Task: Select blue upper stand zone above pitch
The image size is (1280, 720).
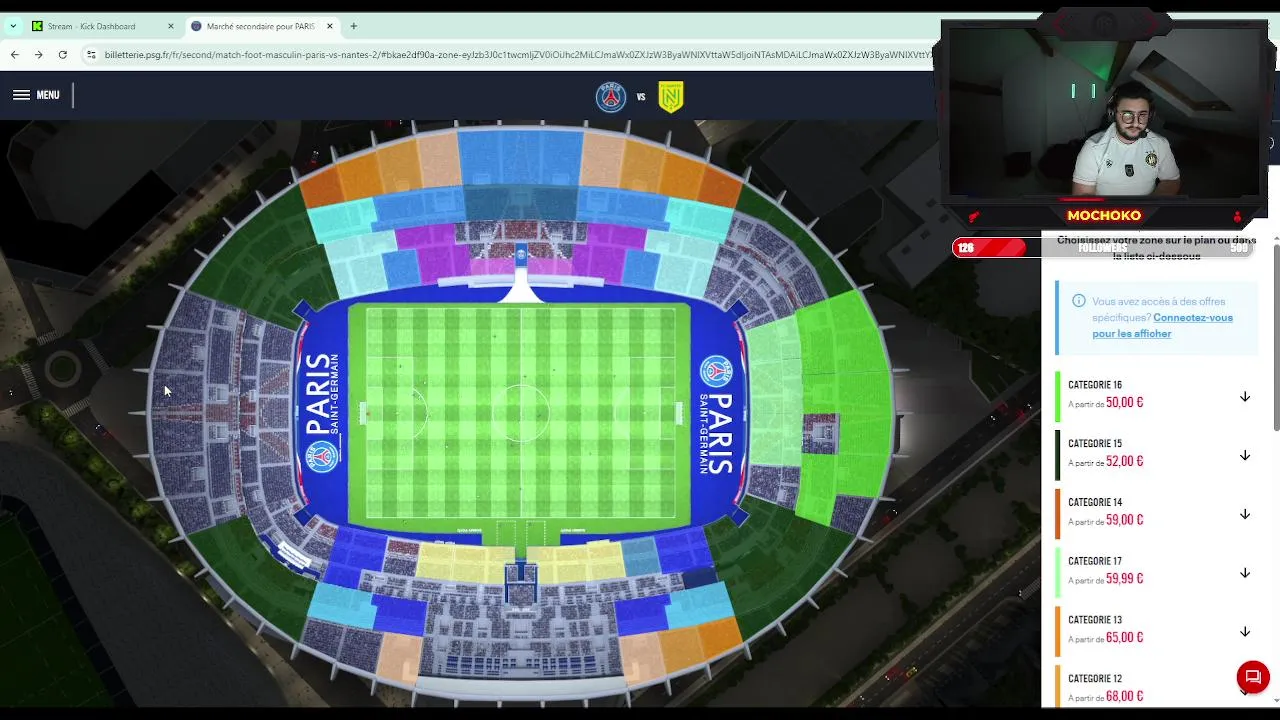Action: (x=520, y=158)
